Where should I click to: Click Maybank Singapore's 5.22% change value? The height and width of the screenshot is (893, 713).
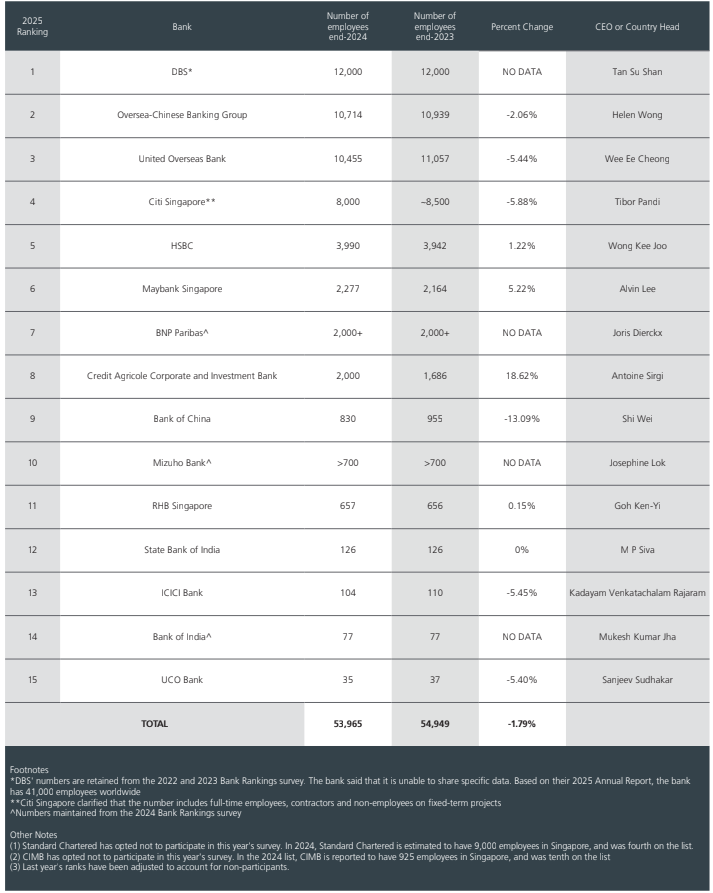point(522,289)
